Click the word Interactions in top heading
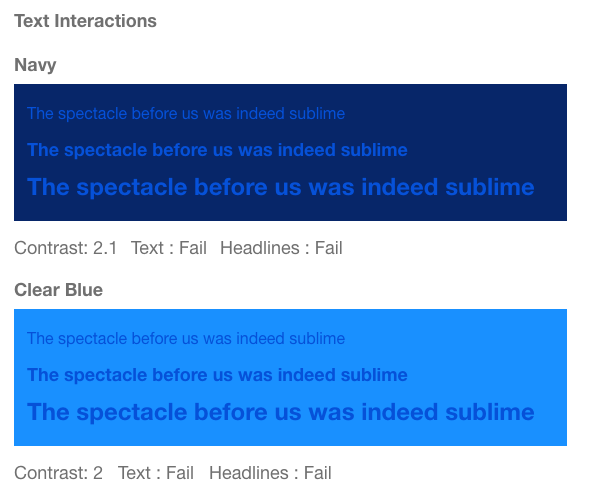This screenshot has height=499, width=593. point(105,21)
